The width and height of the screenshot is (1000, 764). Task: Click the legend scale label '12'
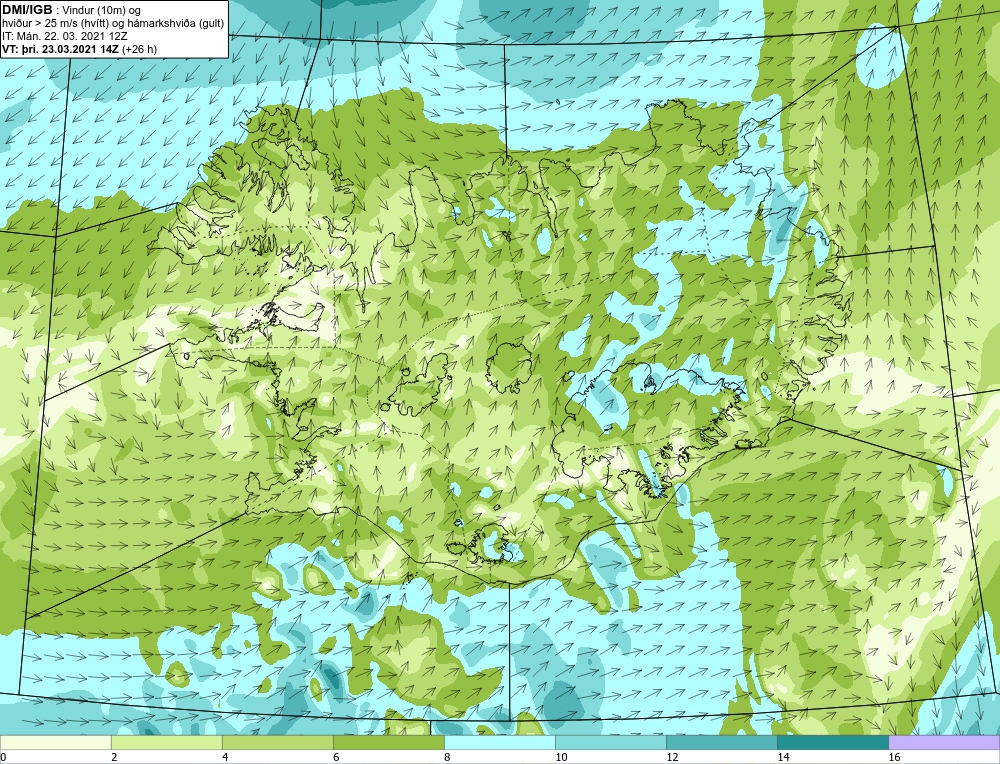[672, 757]
